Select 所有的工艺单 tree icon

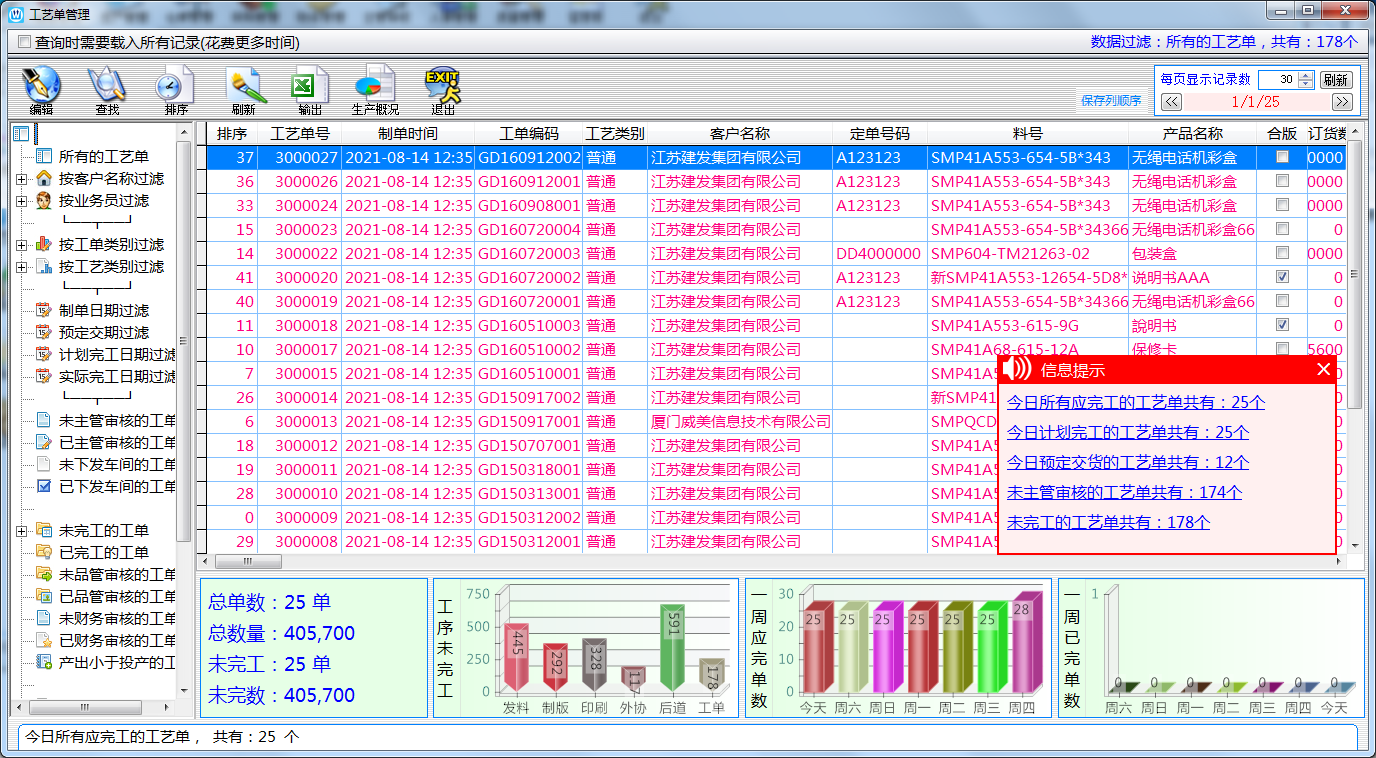43,156
